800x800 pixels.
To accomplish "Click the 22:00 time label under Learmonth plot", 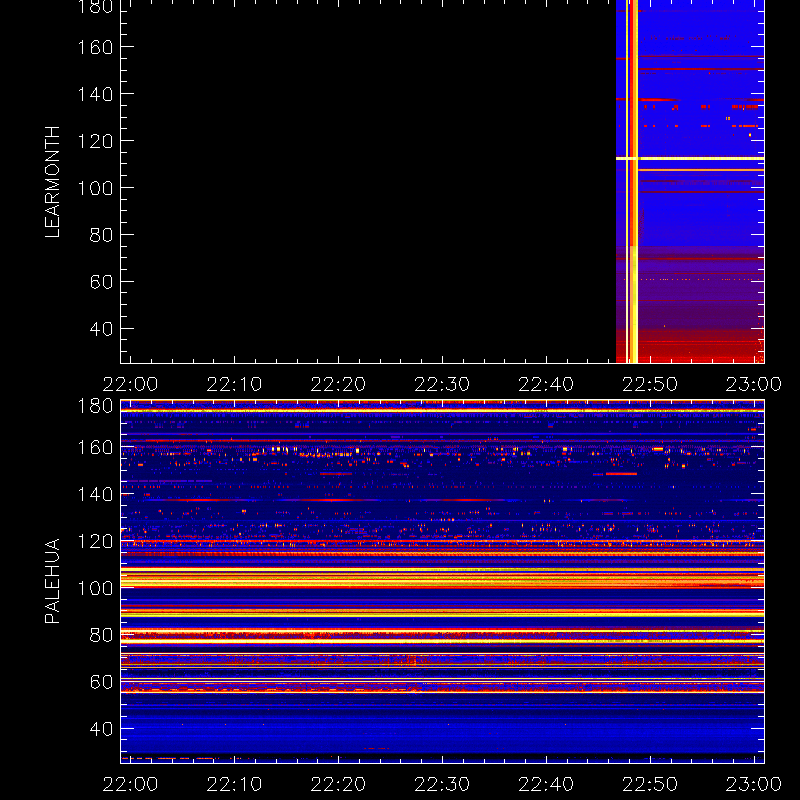I will click(x=131, y=384).
